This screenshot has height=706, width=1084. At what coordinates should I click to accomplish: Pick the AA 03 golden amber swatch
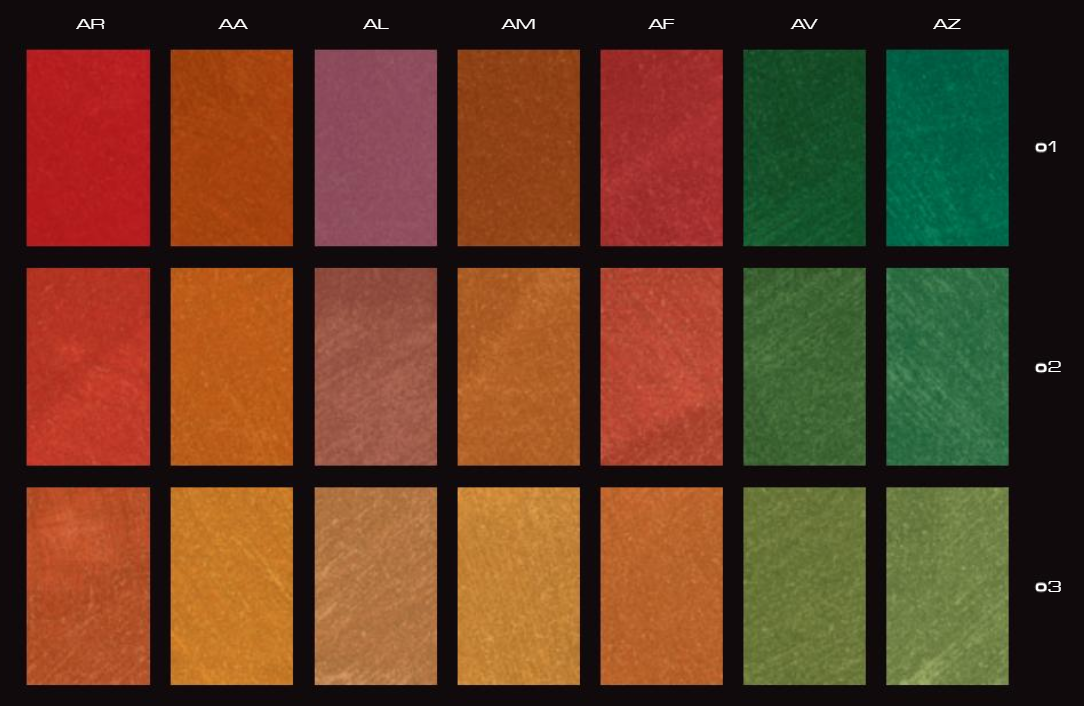231,586
